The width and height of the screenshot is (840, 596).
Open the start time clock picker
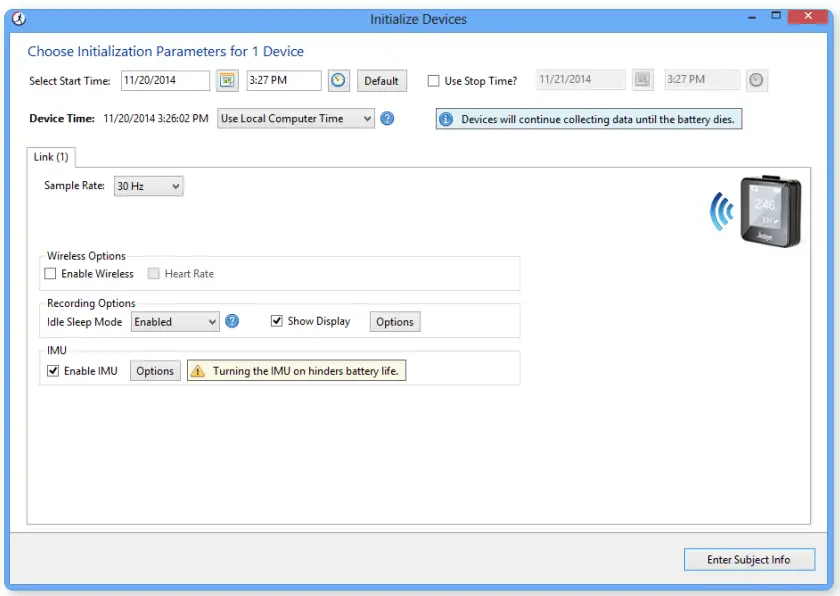(x=339, y=81)
